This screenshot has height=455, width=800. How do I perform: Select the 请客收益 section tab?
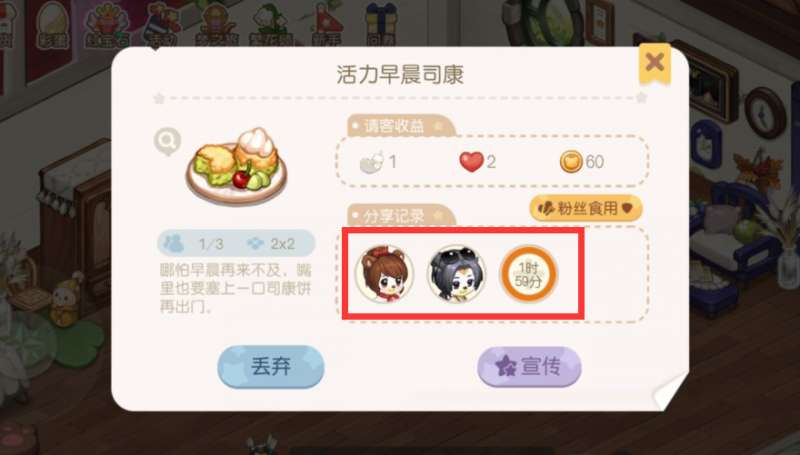[x=401, y=126]
